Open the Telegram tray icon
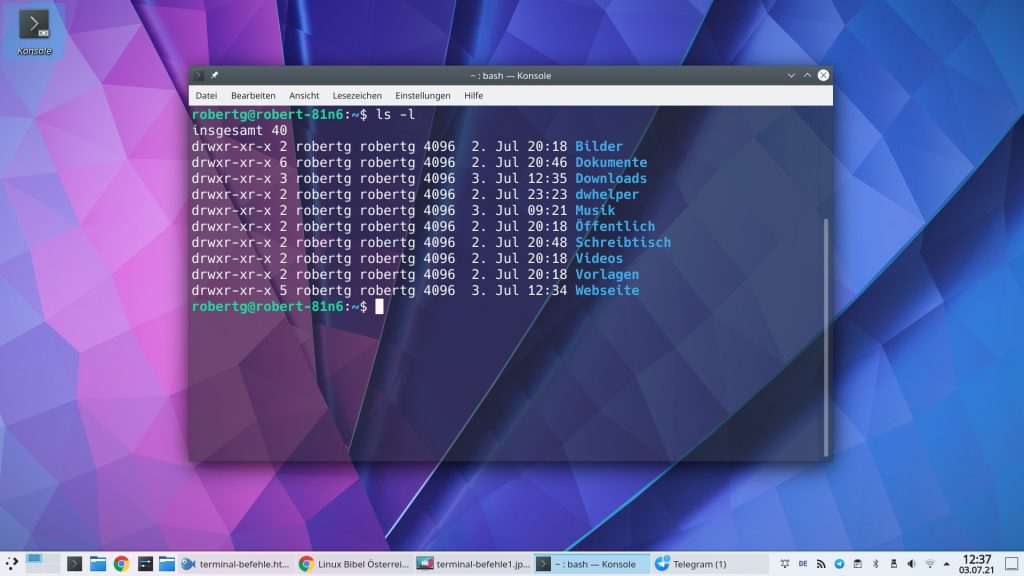1024x576 pixels. coord(839,564)
